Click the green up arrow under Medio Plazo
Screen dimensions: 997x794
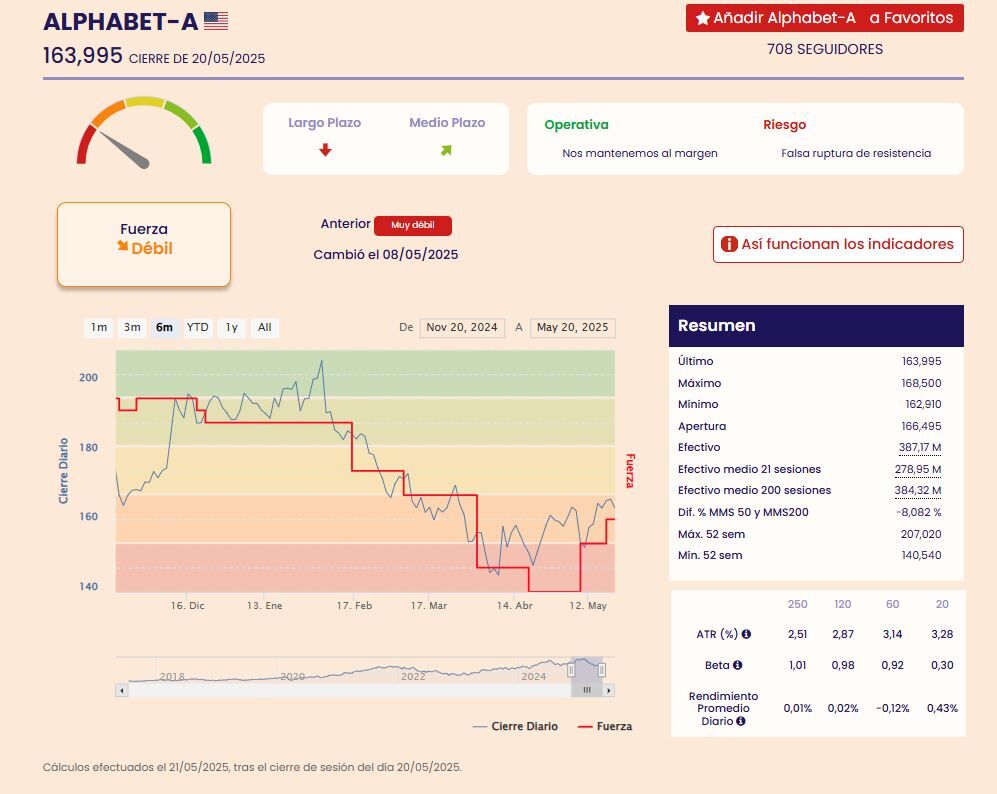446,151
